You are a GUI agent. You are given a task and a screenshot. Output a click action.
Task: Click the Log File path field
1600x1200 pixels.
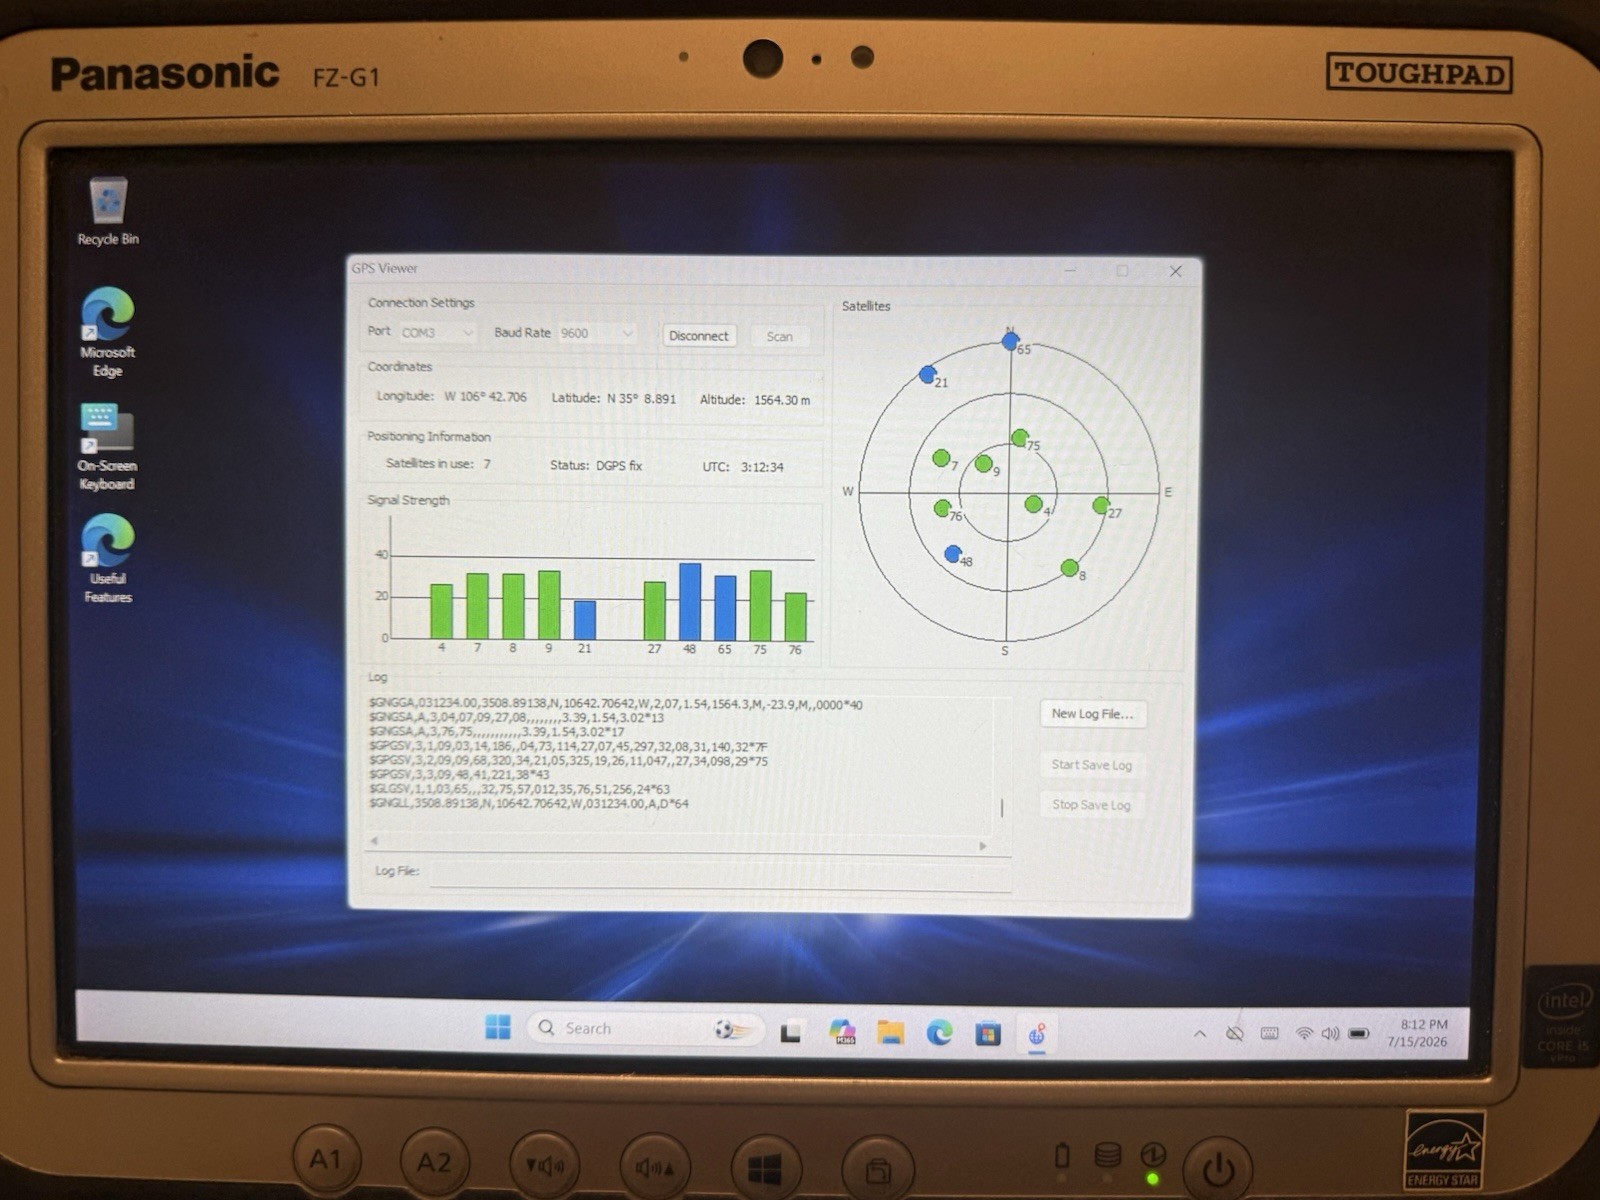pyautogui.click(x=720, y=874)
